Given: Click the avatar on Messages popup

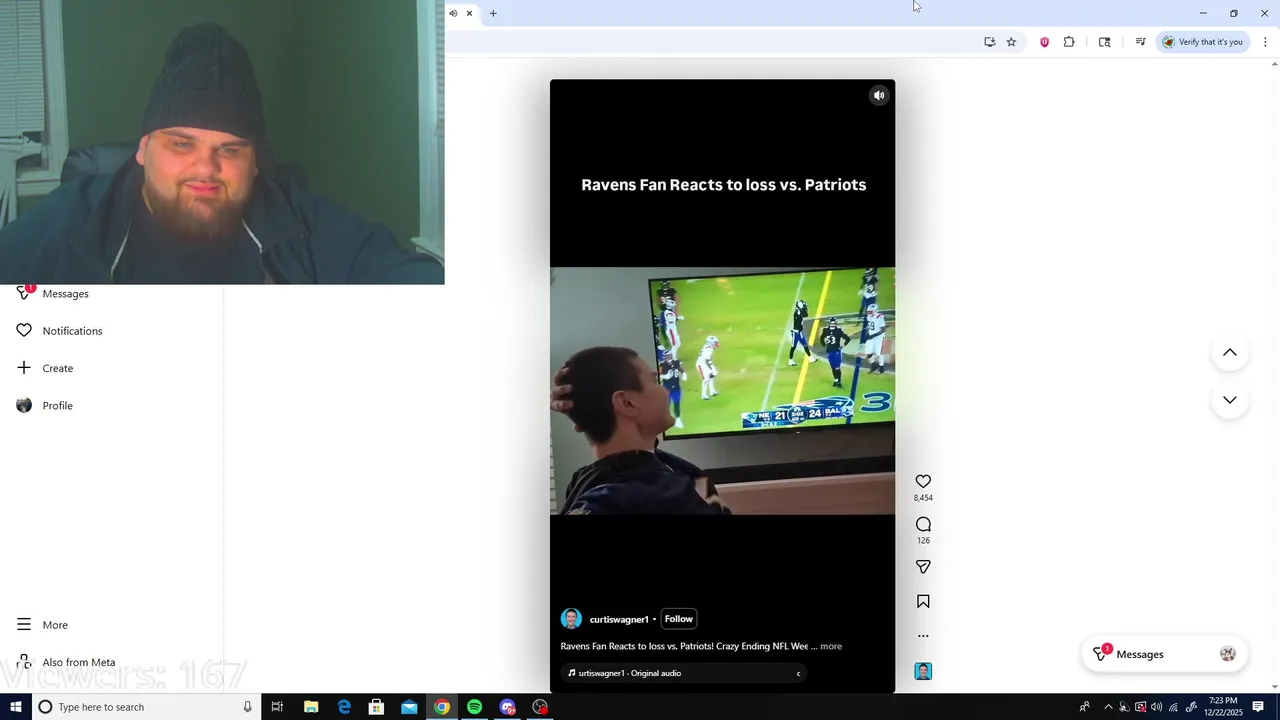Looking at the screenshot, I should click(1228, 654).
